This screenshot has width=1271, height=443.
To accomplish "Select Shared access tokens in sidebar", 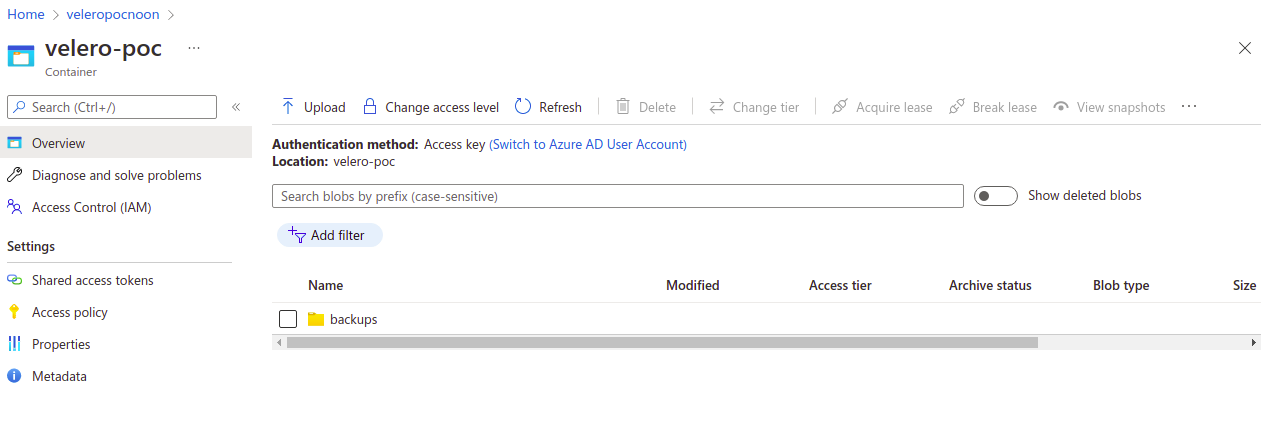I will tap(92, 280).
